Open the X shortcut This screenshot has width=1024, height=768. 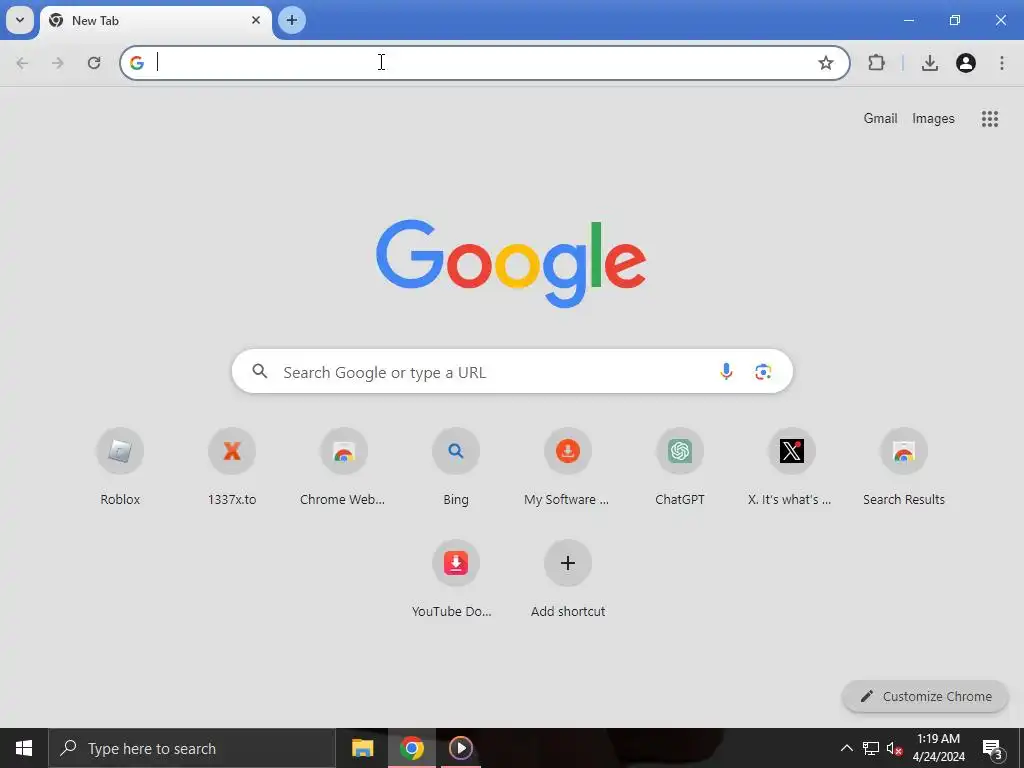pos(792,468)
